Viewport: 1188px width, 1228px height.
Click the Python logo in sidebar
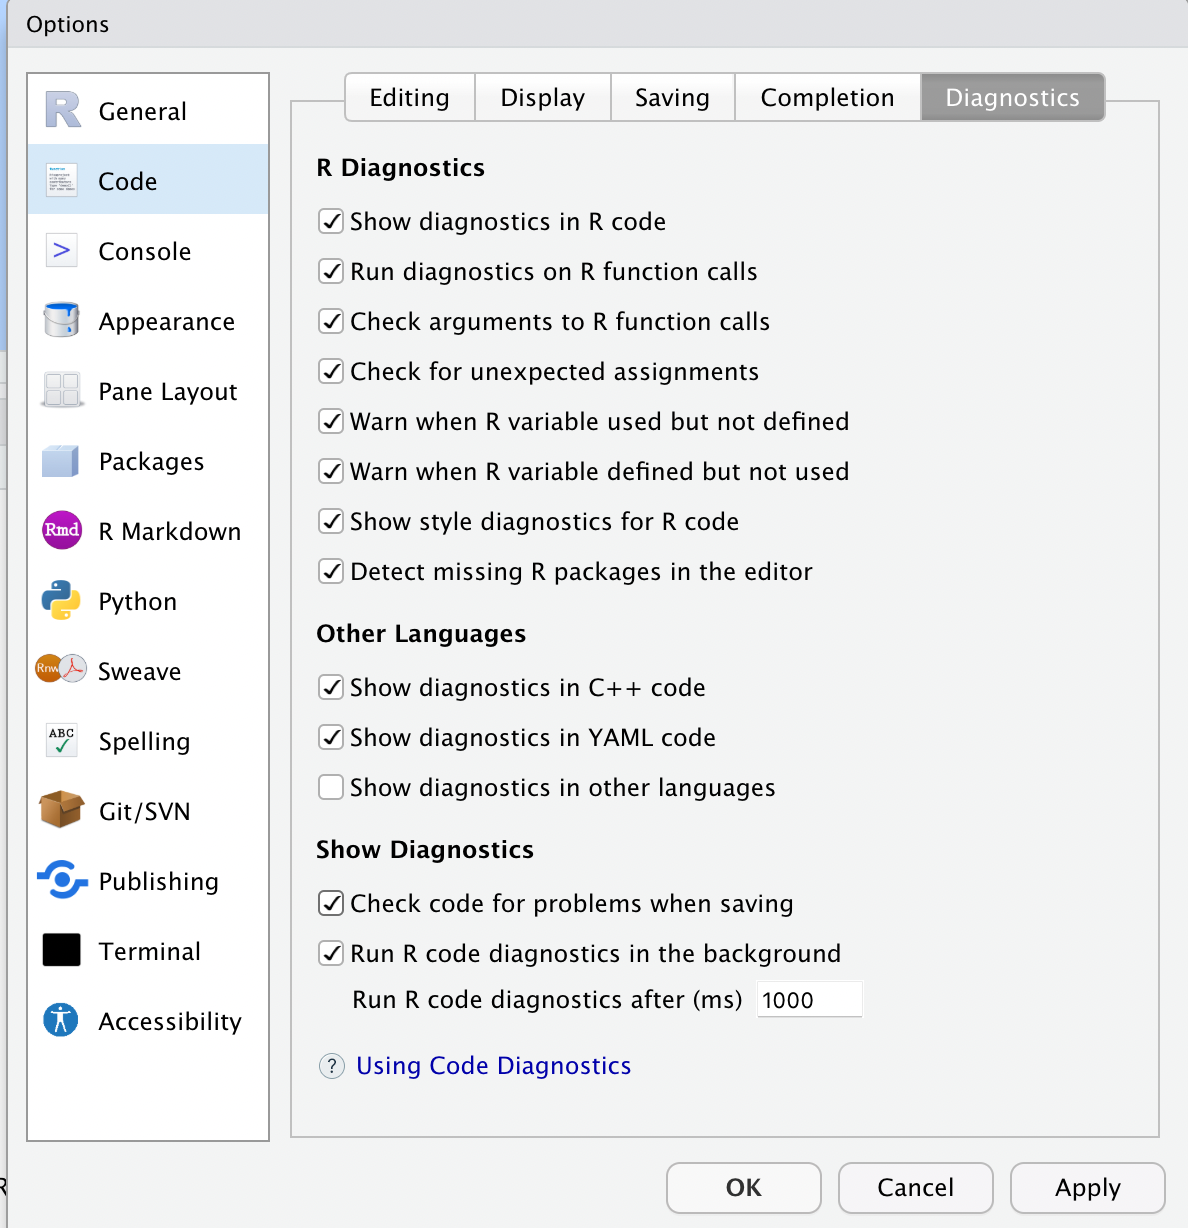tap(61, 600)
